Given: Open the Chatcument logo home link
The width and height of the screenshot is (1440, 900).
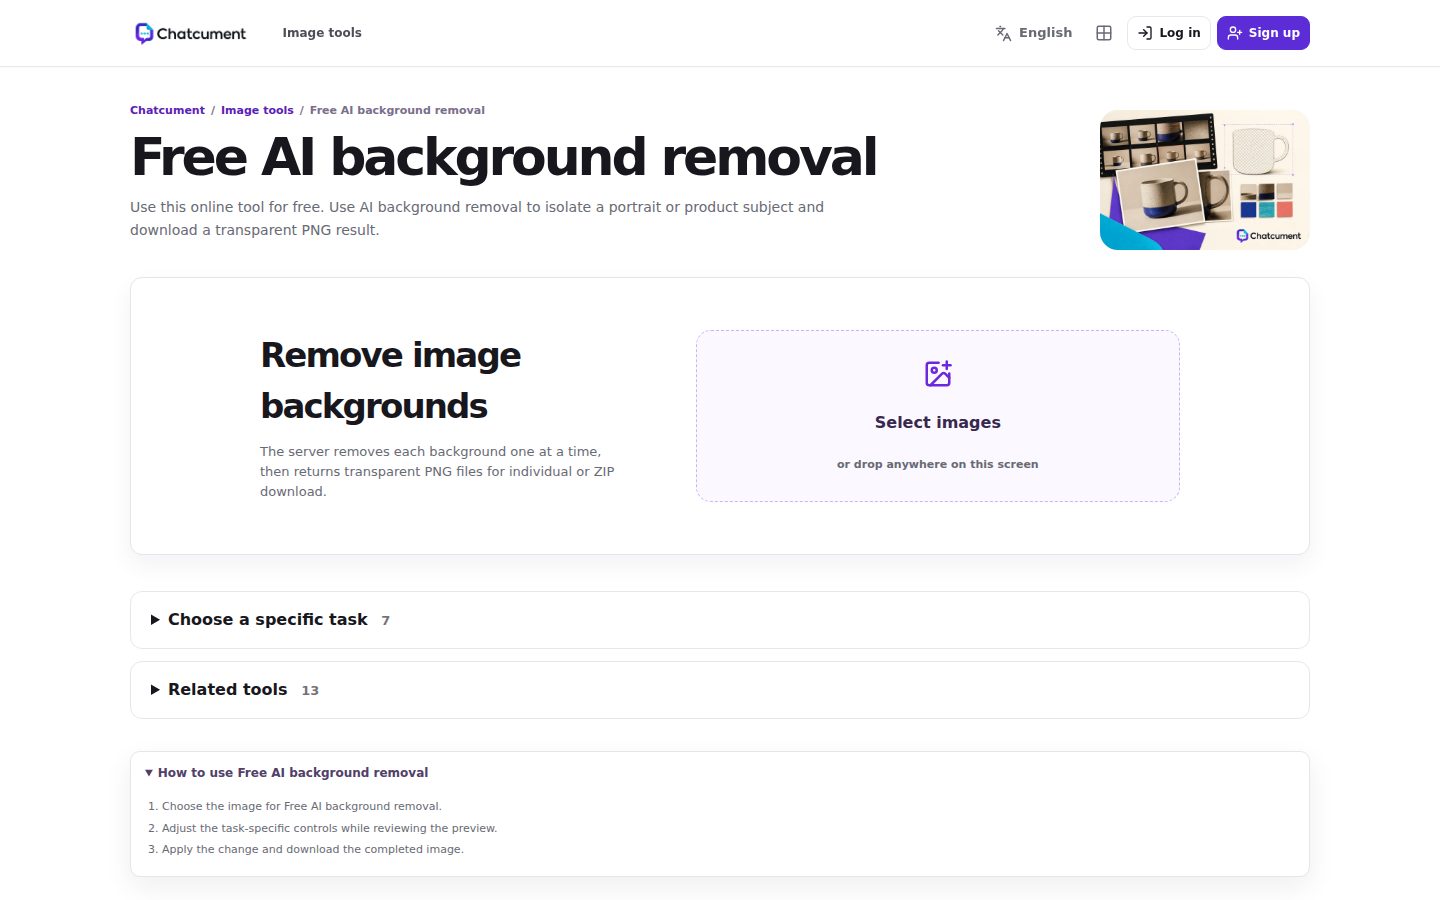Looking at the screenshot, I should tap(190, 33).
